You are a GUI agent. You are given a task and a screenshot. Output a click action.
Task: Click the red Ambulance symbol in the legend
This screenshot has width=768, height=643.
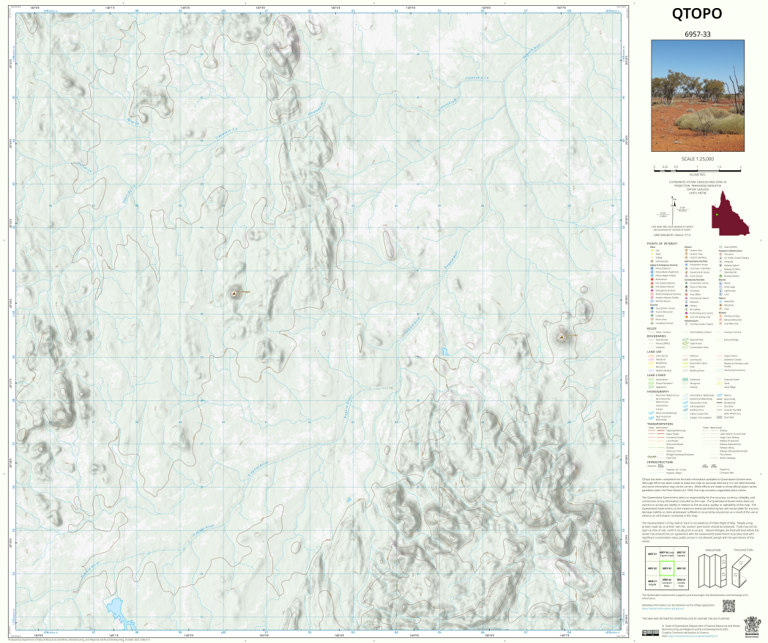[652, 279]
